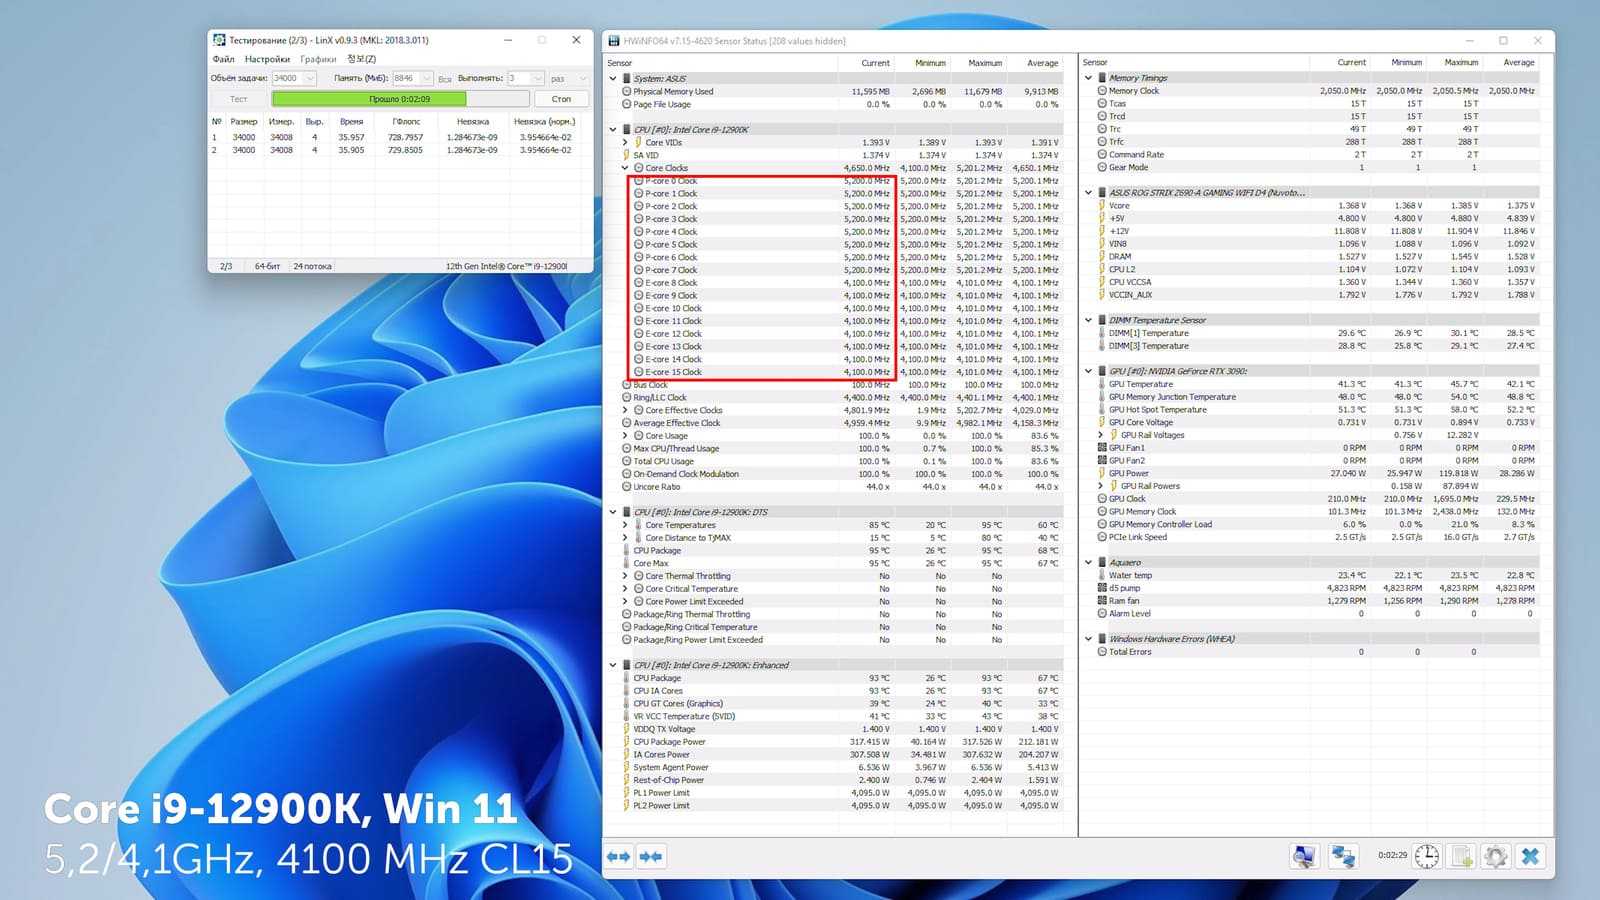Viewport: 1600px width, 900px height.
Task: Expand the Core Temperatures row
Action: [626, 525]
